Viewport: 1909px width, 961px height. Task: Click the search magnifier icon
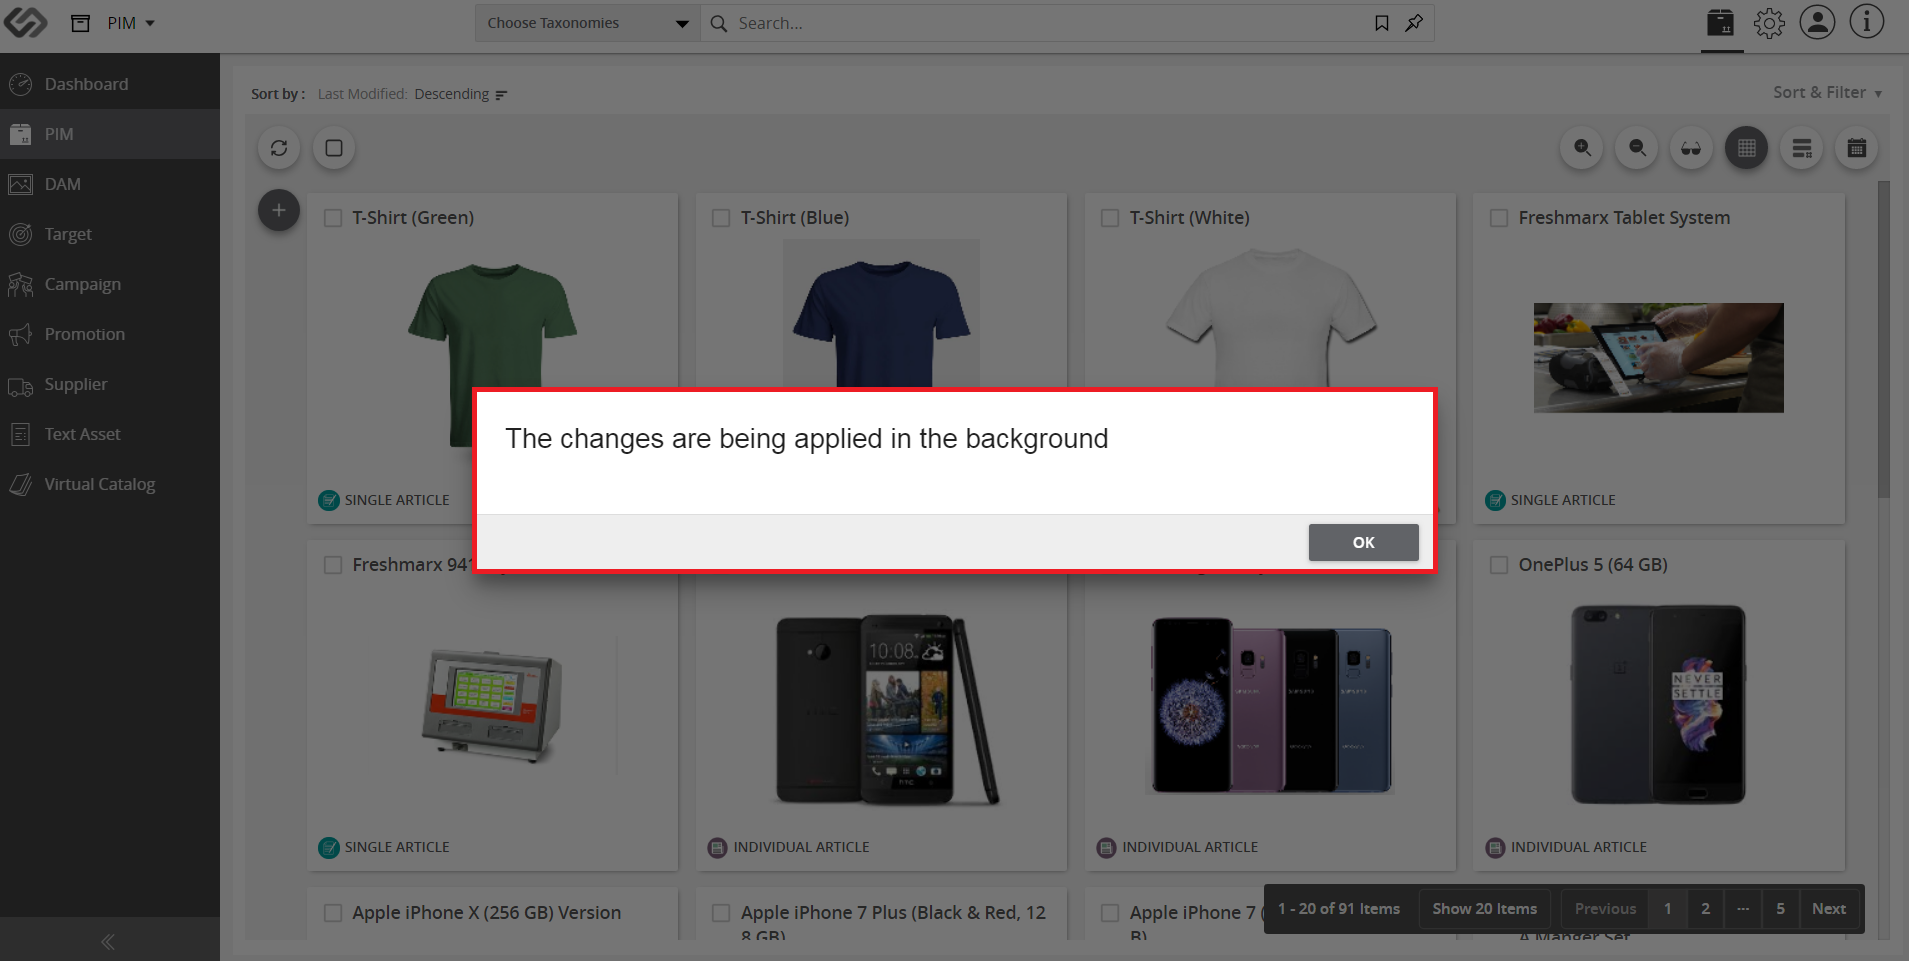(x=718, y=23)
